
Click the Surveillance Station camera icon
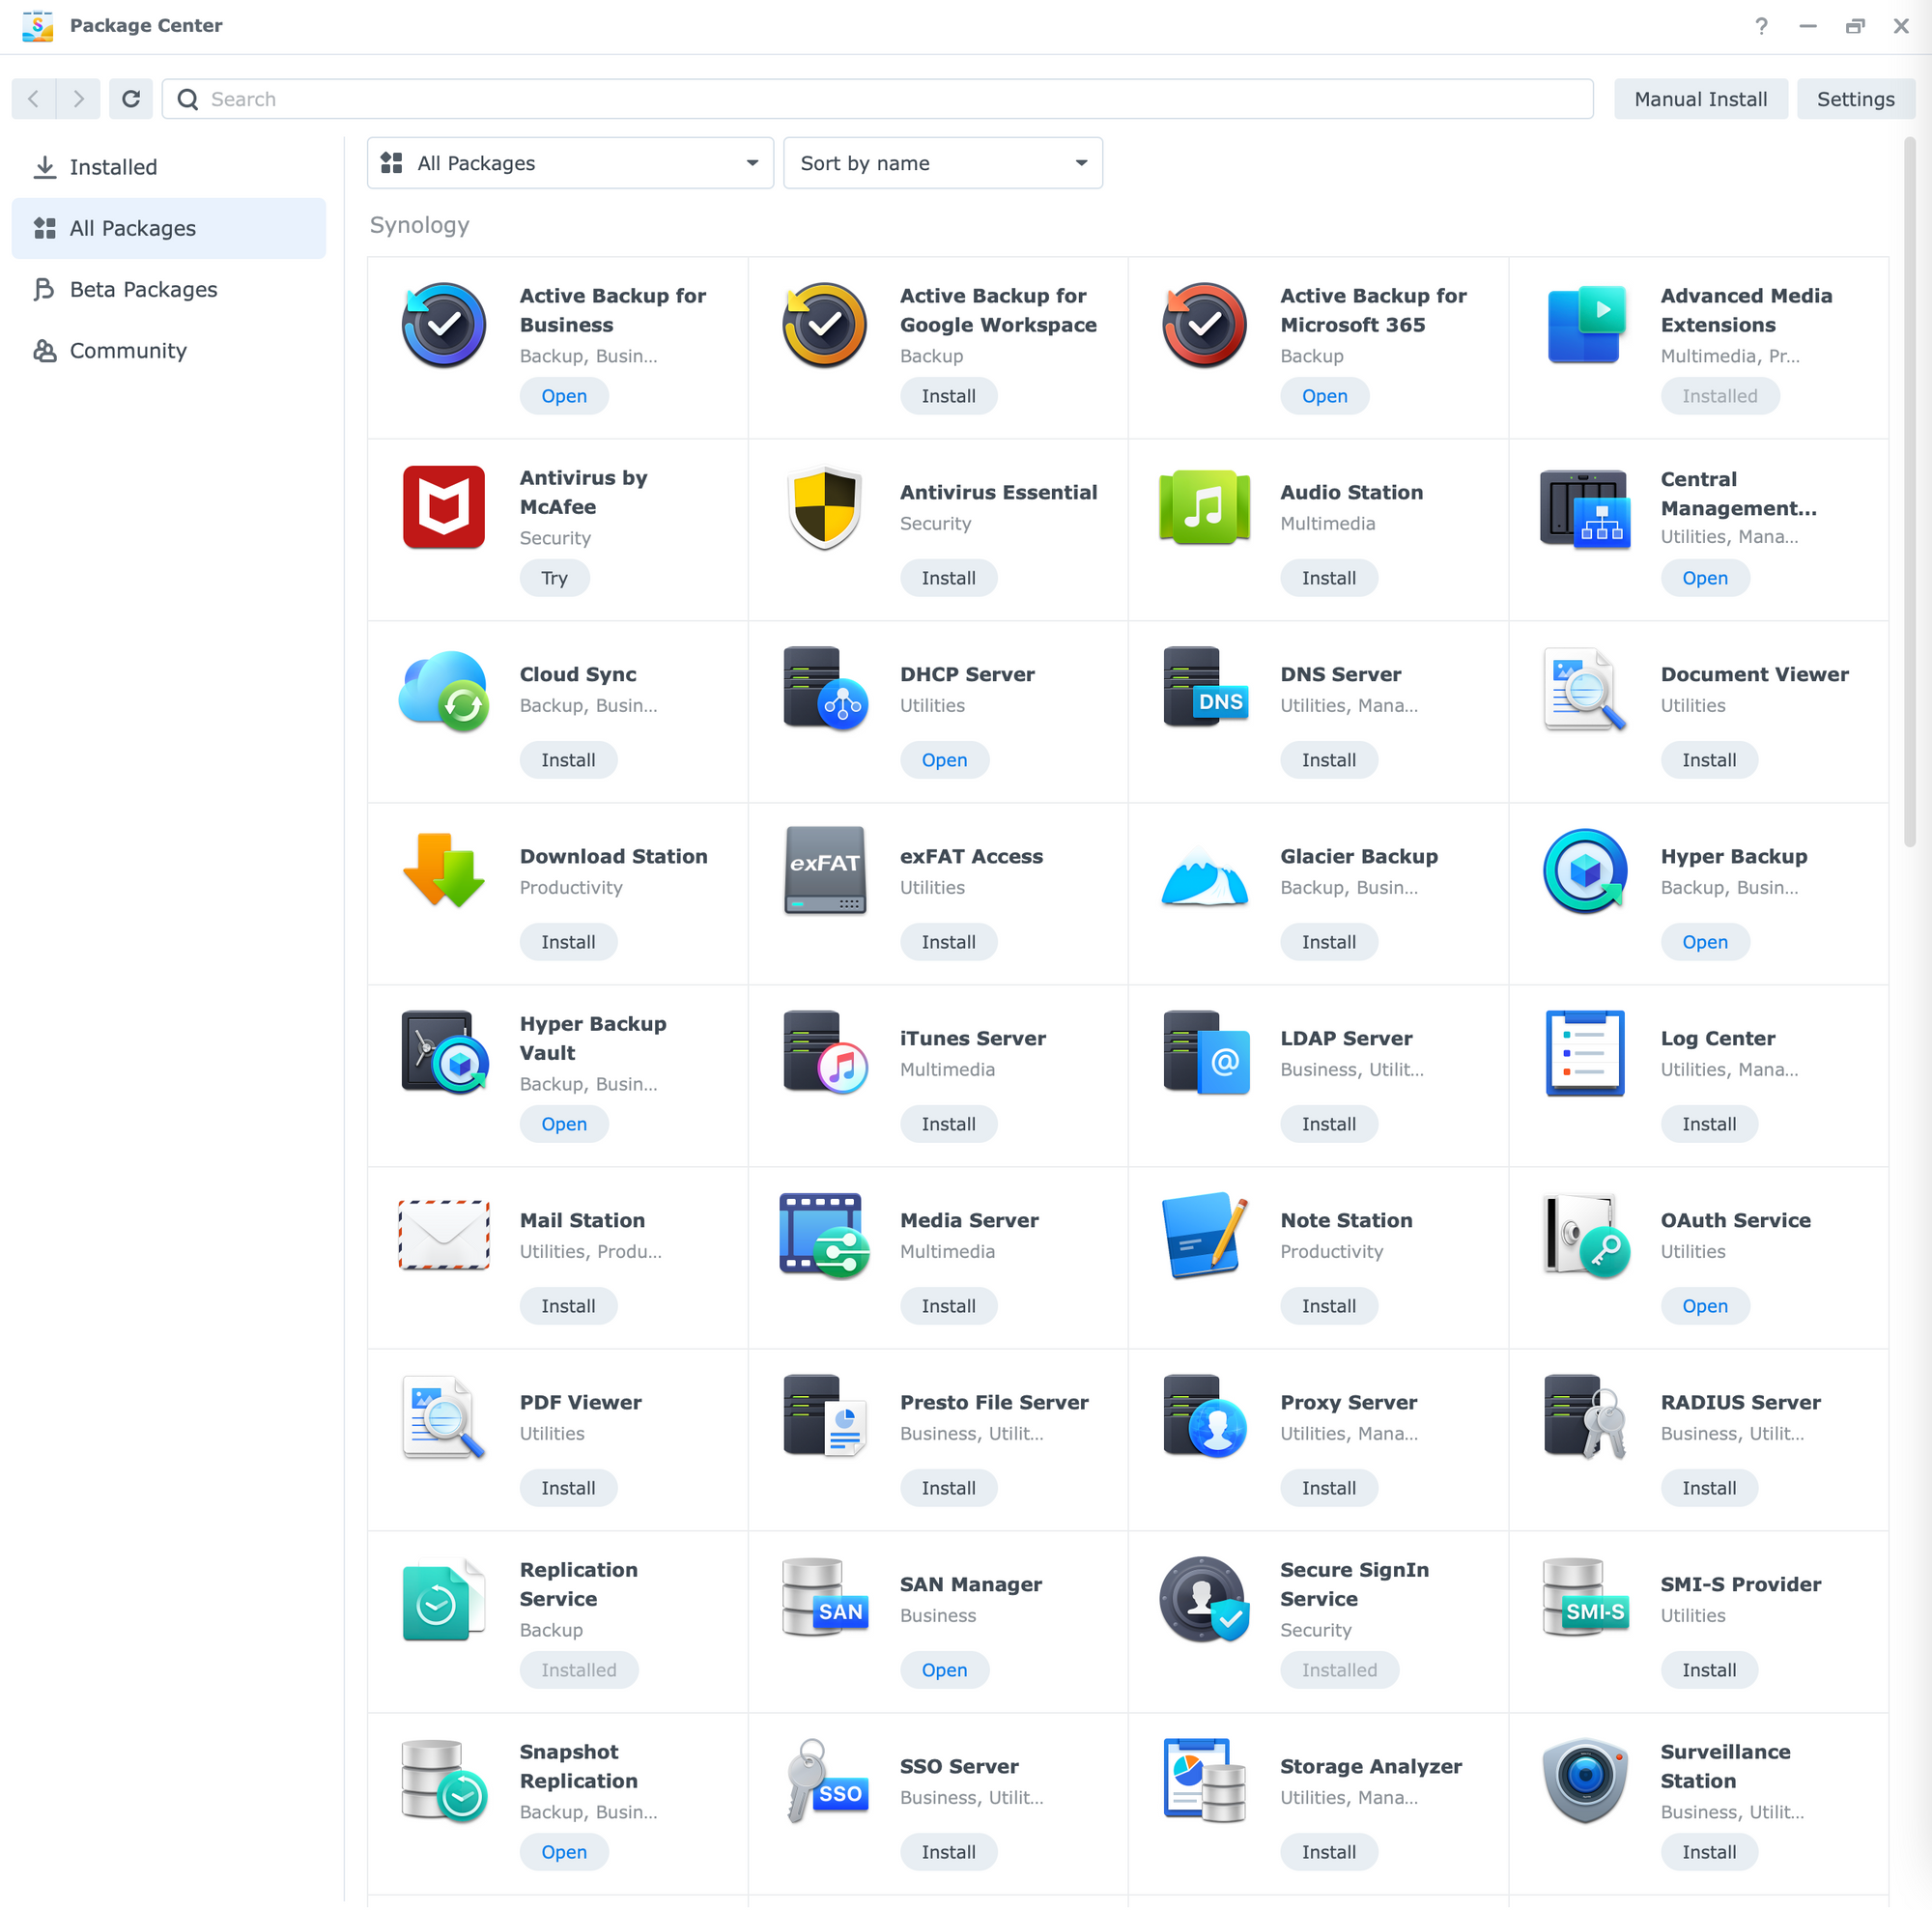click(x=1586, y=1781)
